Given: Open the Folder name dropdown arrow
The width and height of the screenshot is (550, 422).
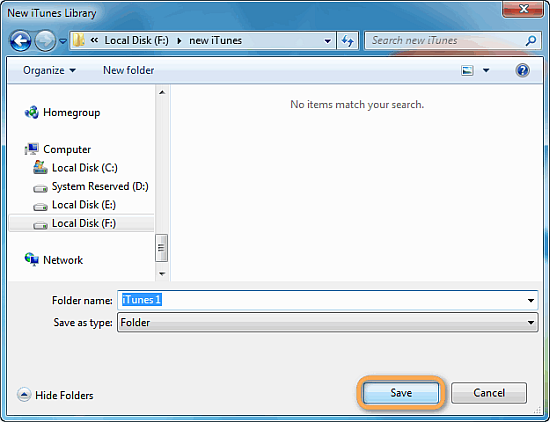Looking at the screenshot, I should click(x=531, y=301).
